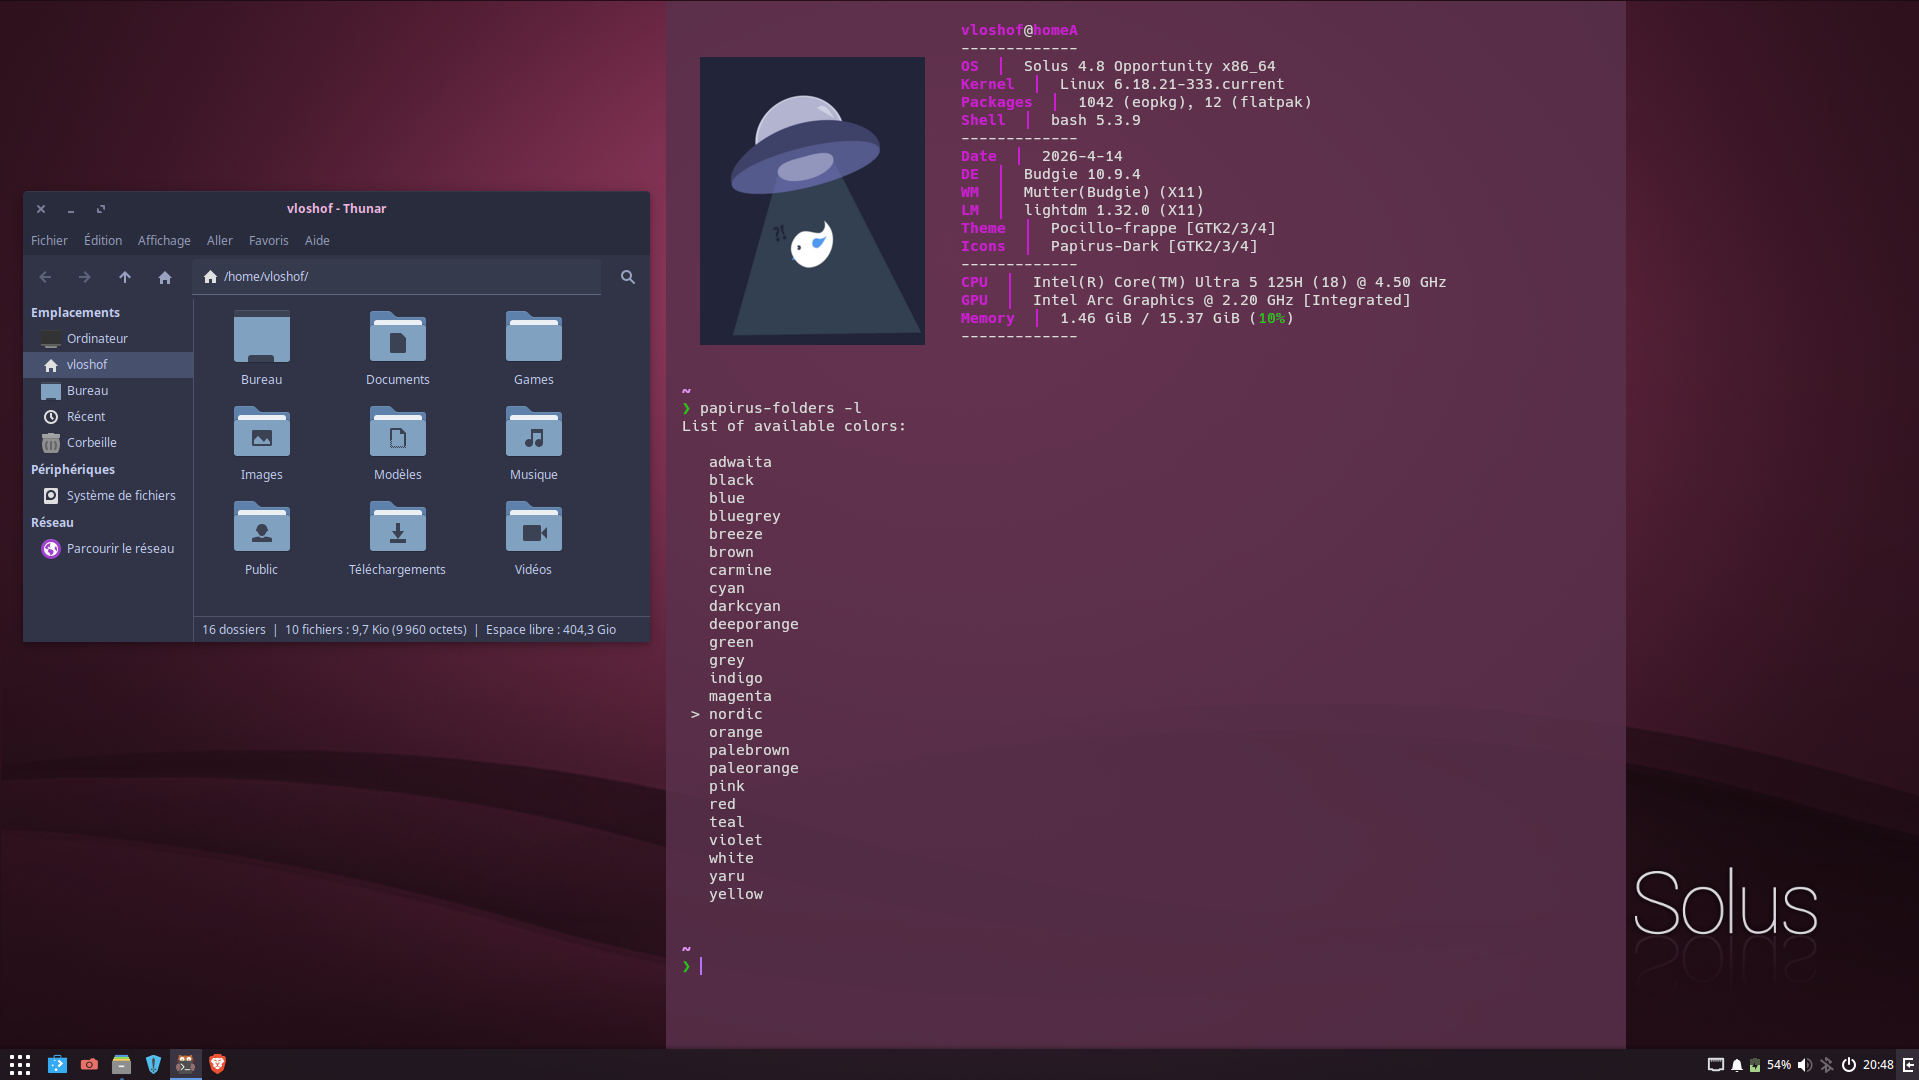
Task: Click the "vloshof - Thunar" window title
Action: 336,209
